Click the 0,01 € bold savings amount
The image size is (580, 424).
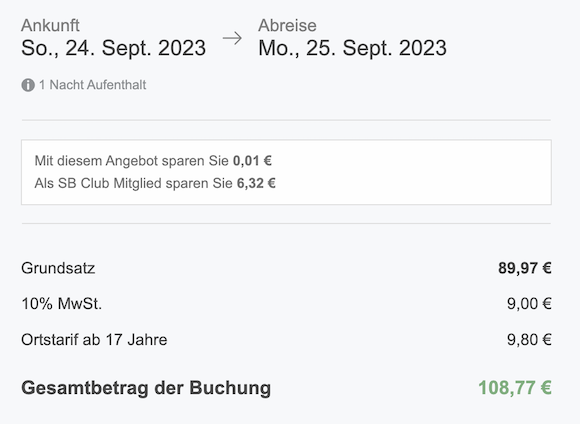coord(252,161)
